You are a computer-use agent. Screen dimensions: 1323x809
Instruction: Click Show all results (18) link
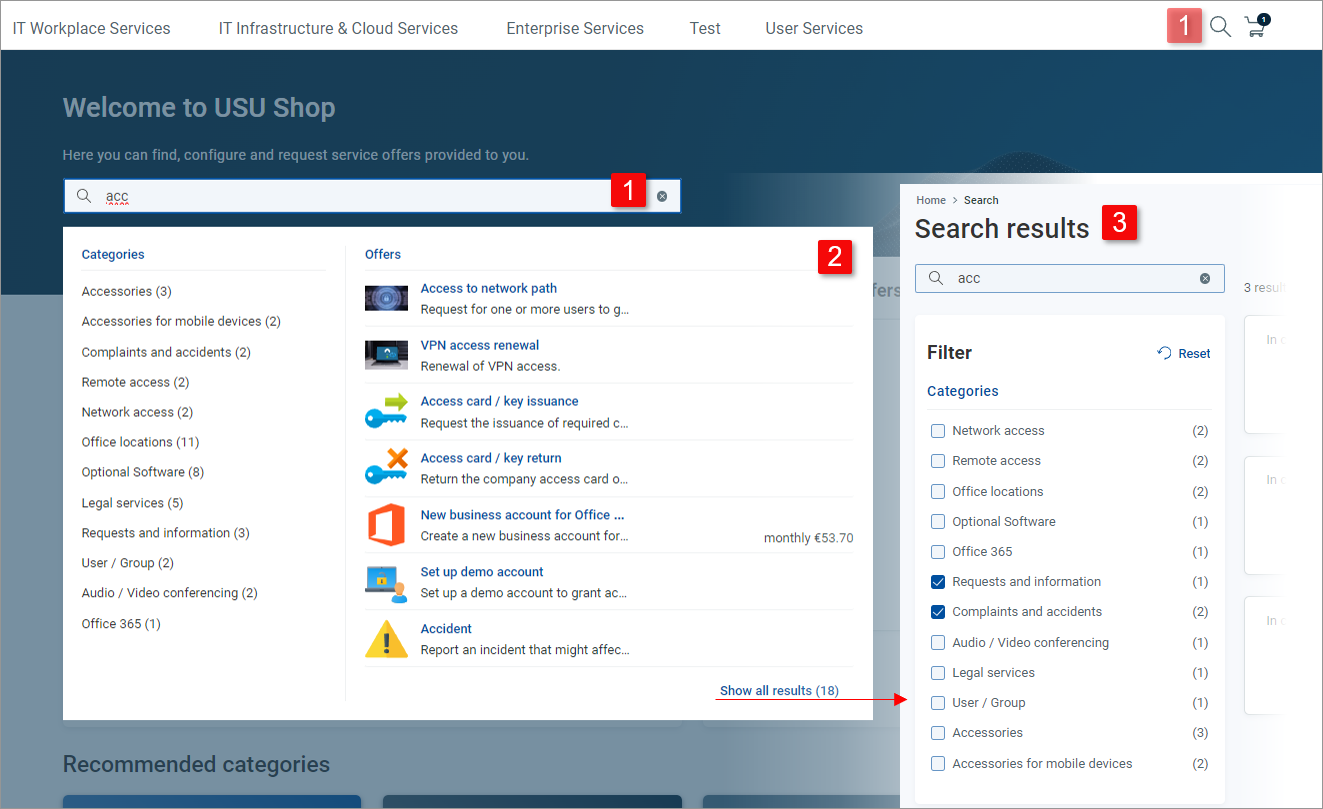point(779,691)
